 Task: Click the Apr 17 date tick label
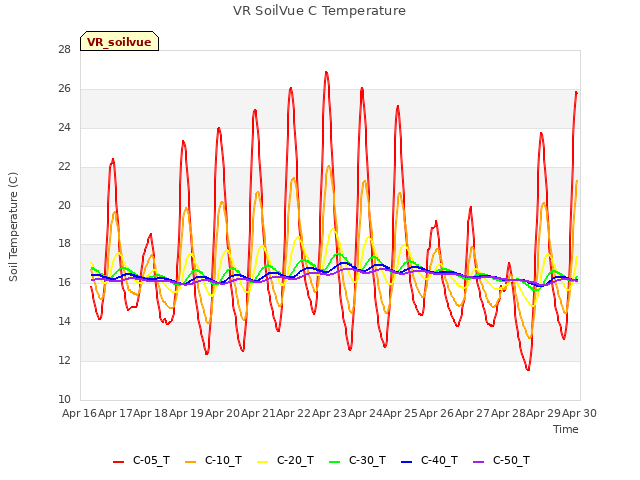[116, 413]
